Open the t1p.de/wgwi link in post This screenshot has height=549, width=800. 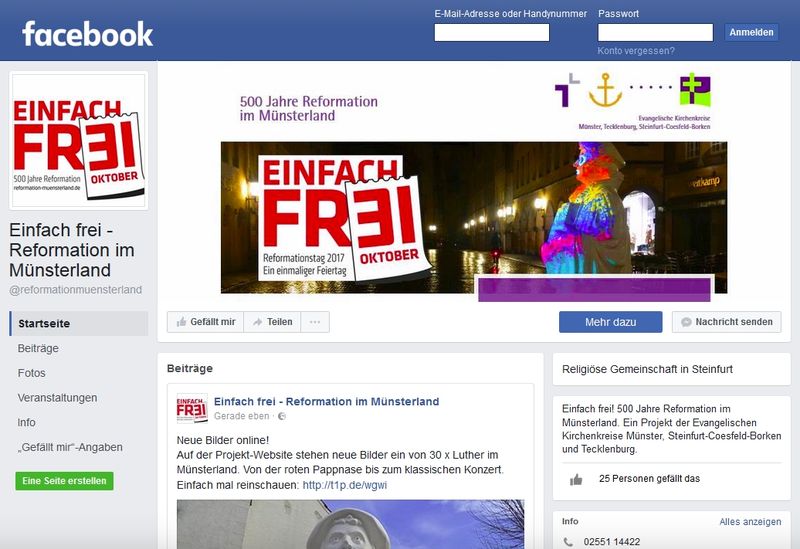(x=345, y=485)
